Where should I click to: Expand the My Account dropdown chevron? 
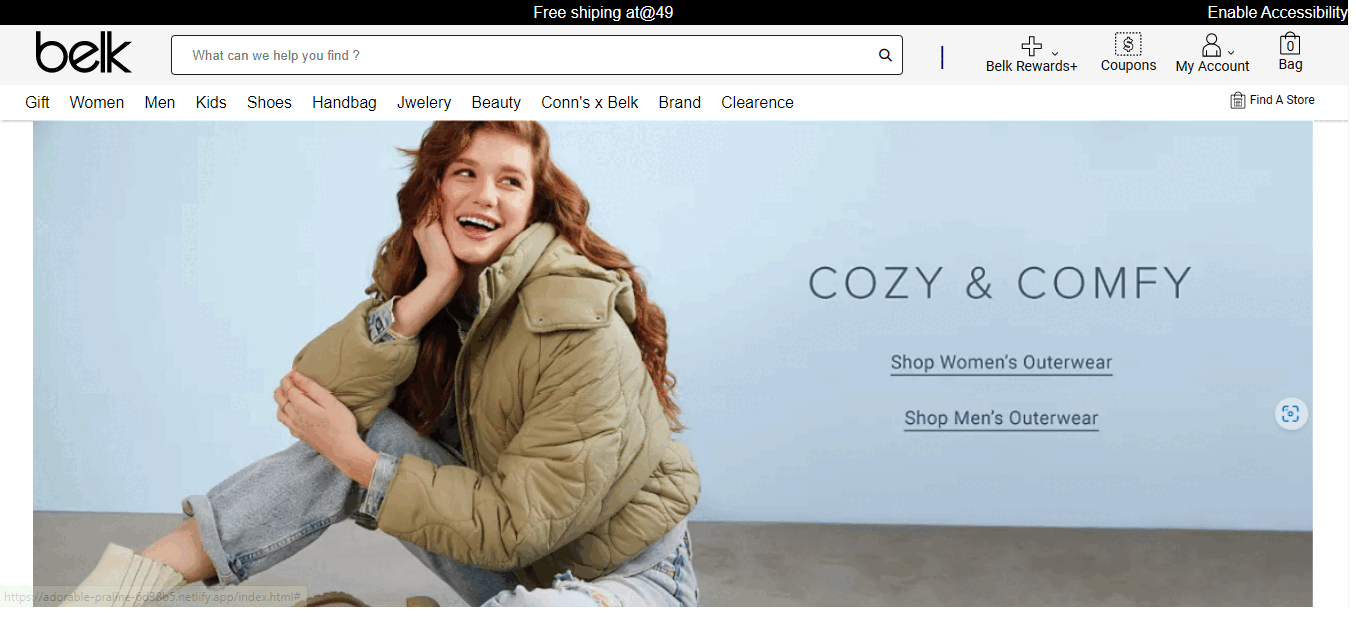tap(1231, 53)
